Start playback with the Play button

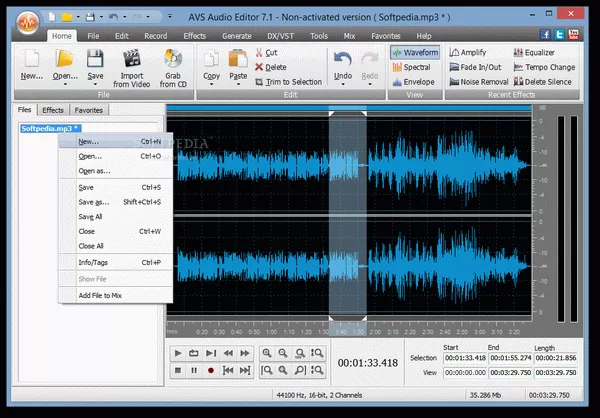click(178, 353)
